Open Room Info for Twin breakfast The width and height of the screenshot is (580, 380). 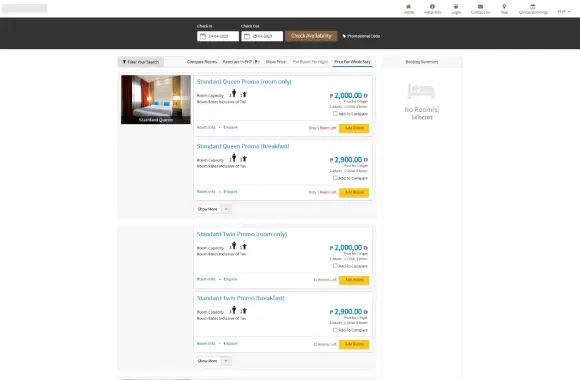click(x=206, y=344)
